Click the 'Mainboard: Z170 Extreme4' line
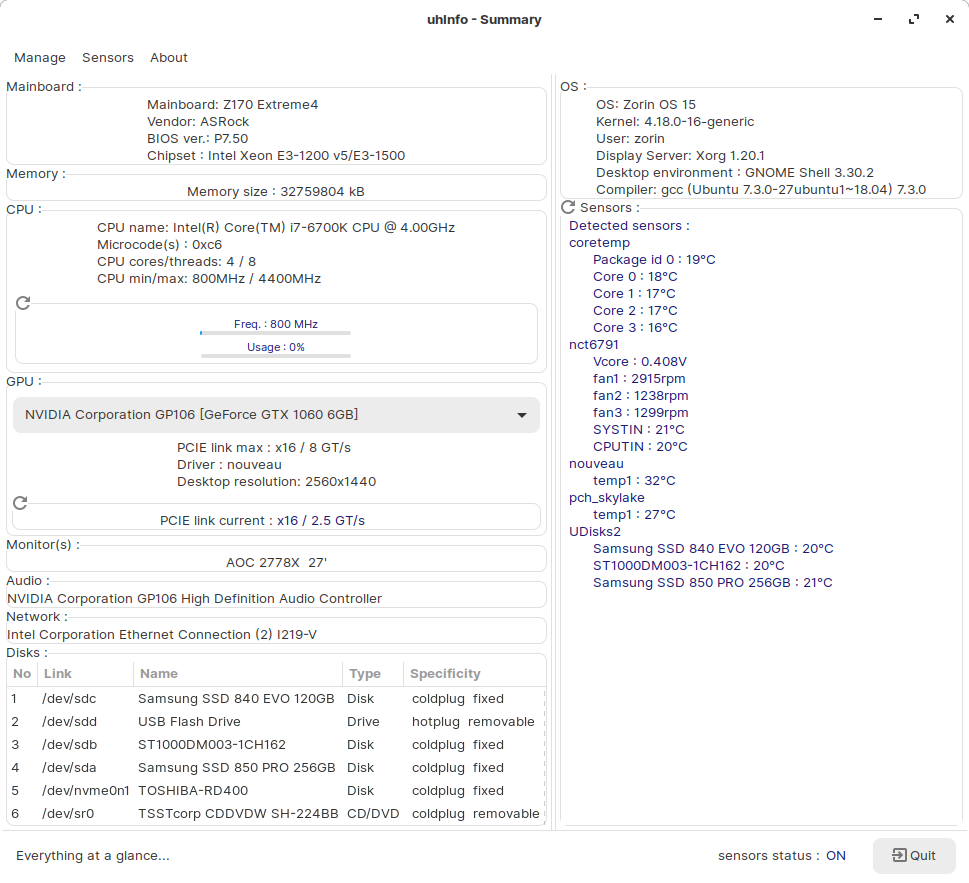 click(x=232, y=104)
